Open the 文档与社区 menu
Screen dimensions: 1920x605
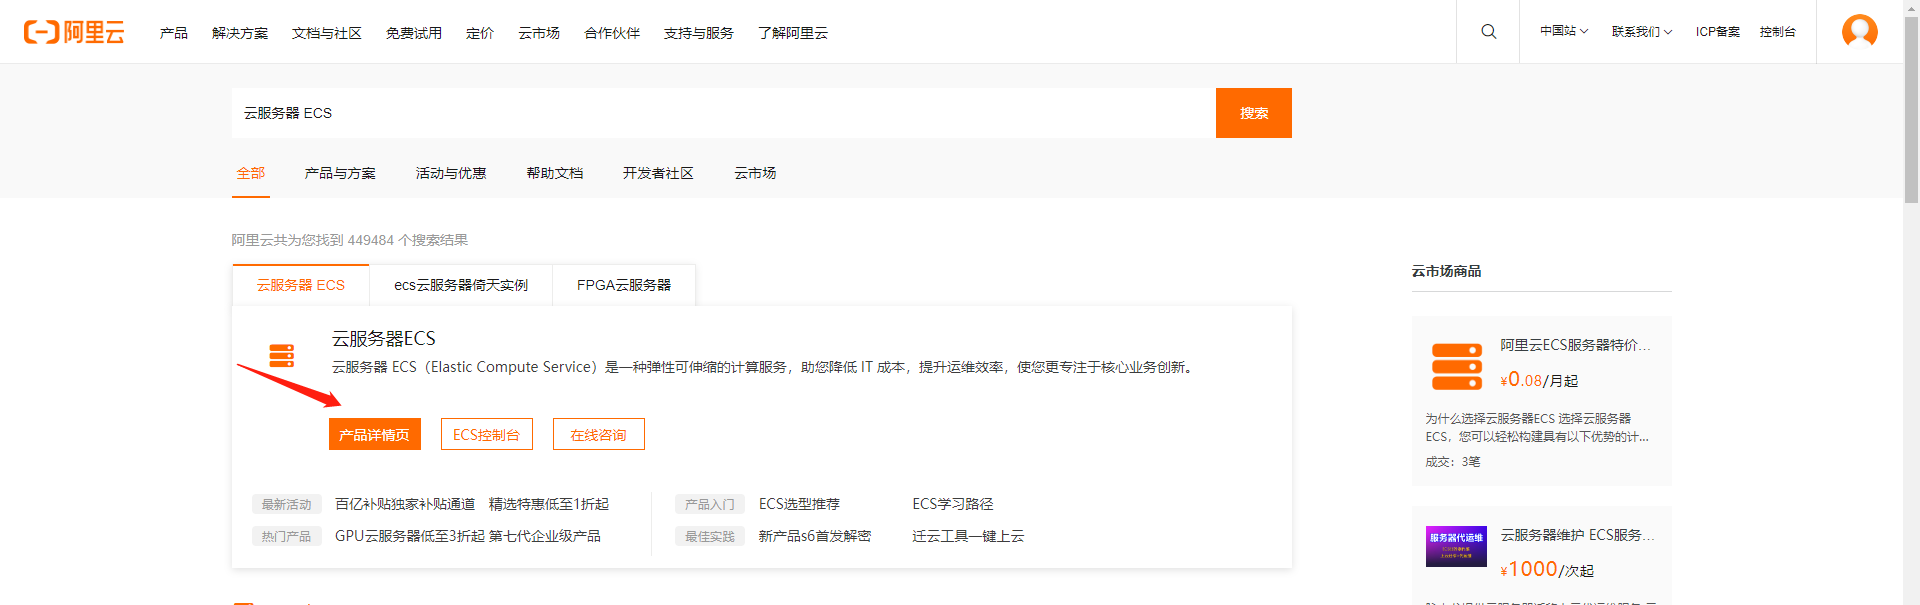pyautogui.click(x=327, y=33)
